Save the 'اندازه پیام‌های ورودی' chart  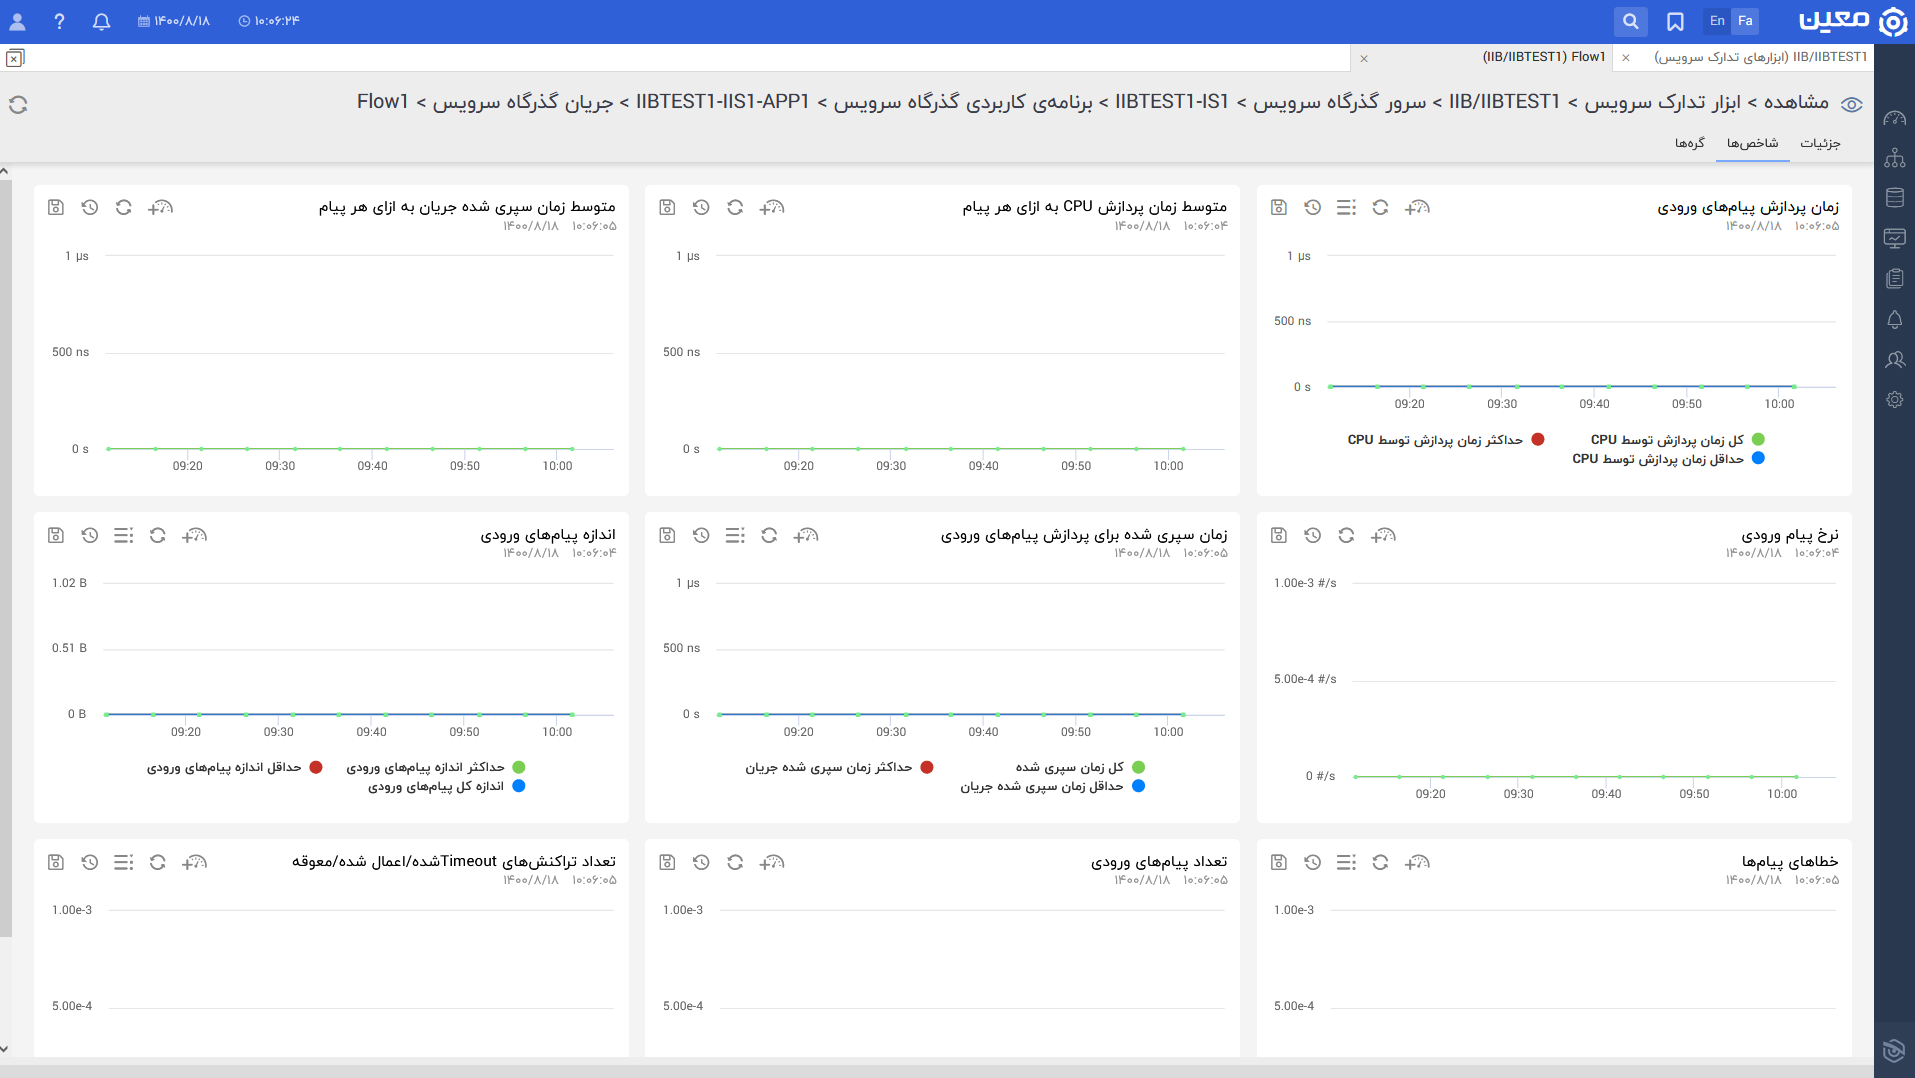point(56,536)
